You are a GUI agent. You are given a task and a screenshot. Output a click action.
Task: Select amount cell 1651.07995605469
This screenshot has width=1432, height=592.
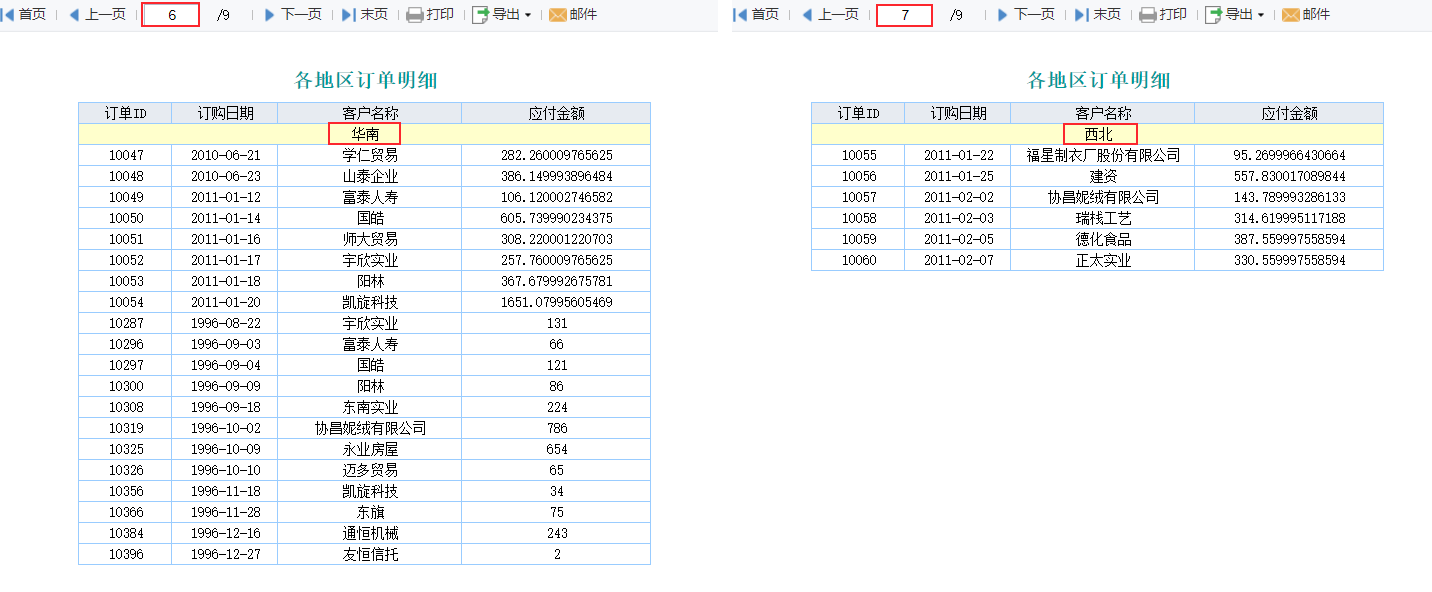(x=557, y=302)
